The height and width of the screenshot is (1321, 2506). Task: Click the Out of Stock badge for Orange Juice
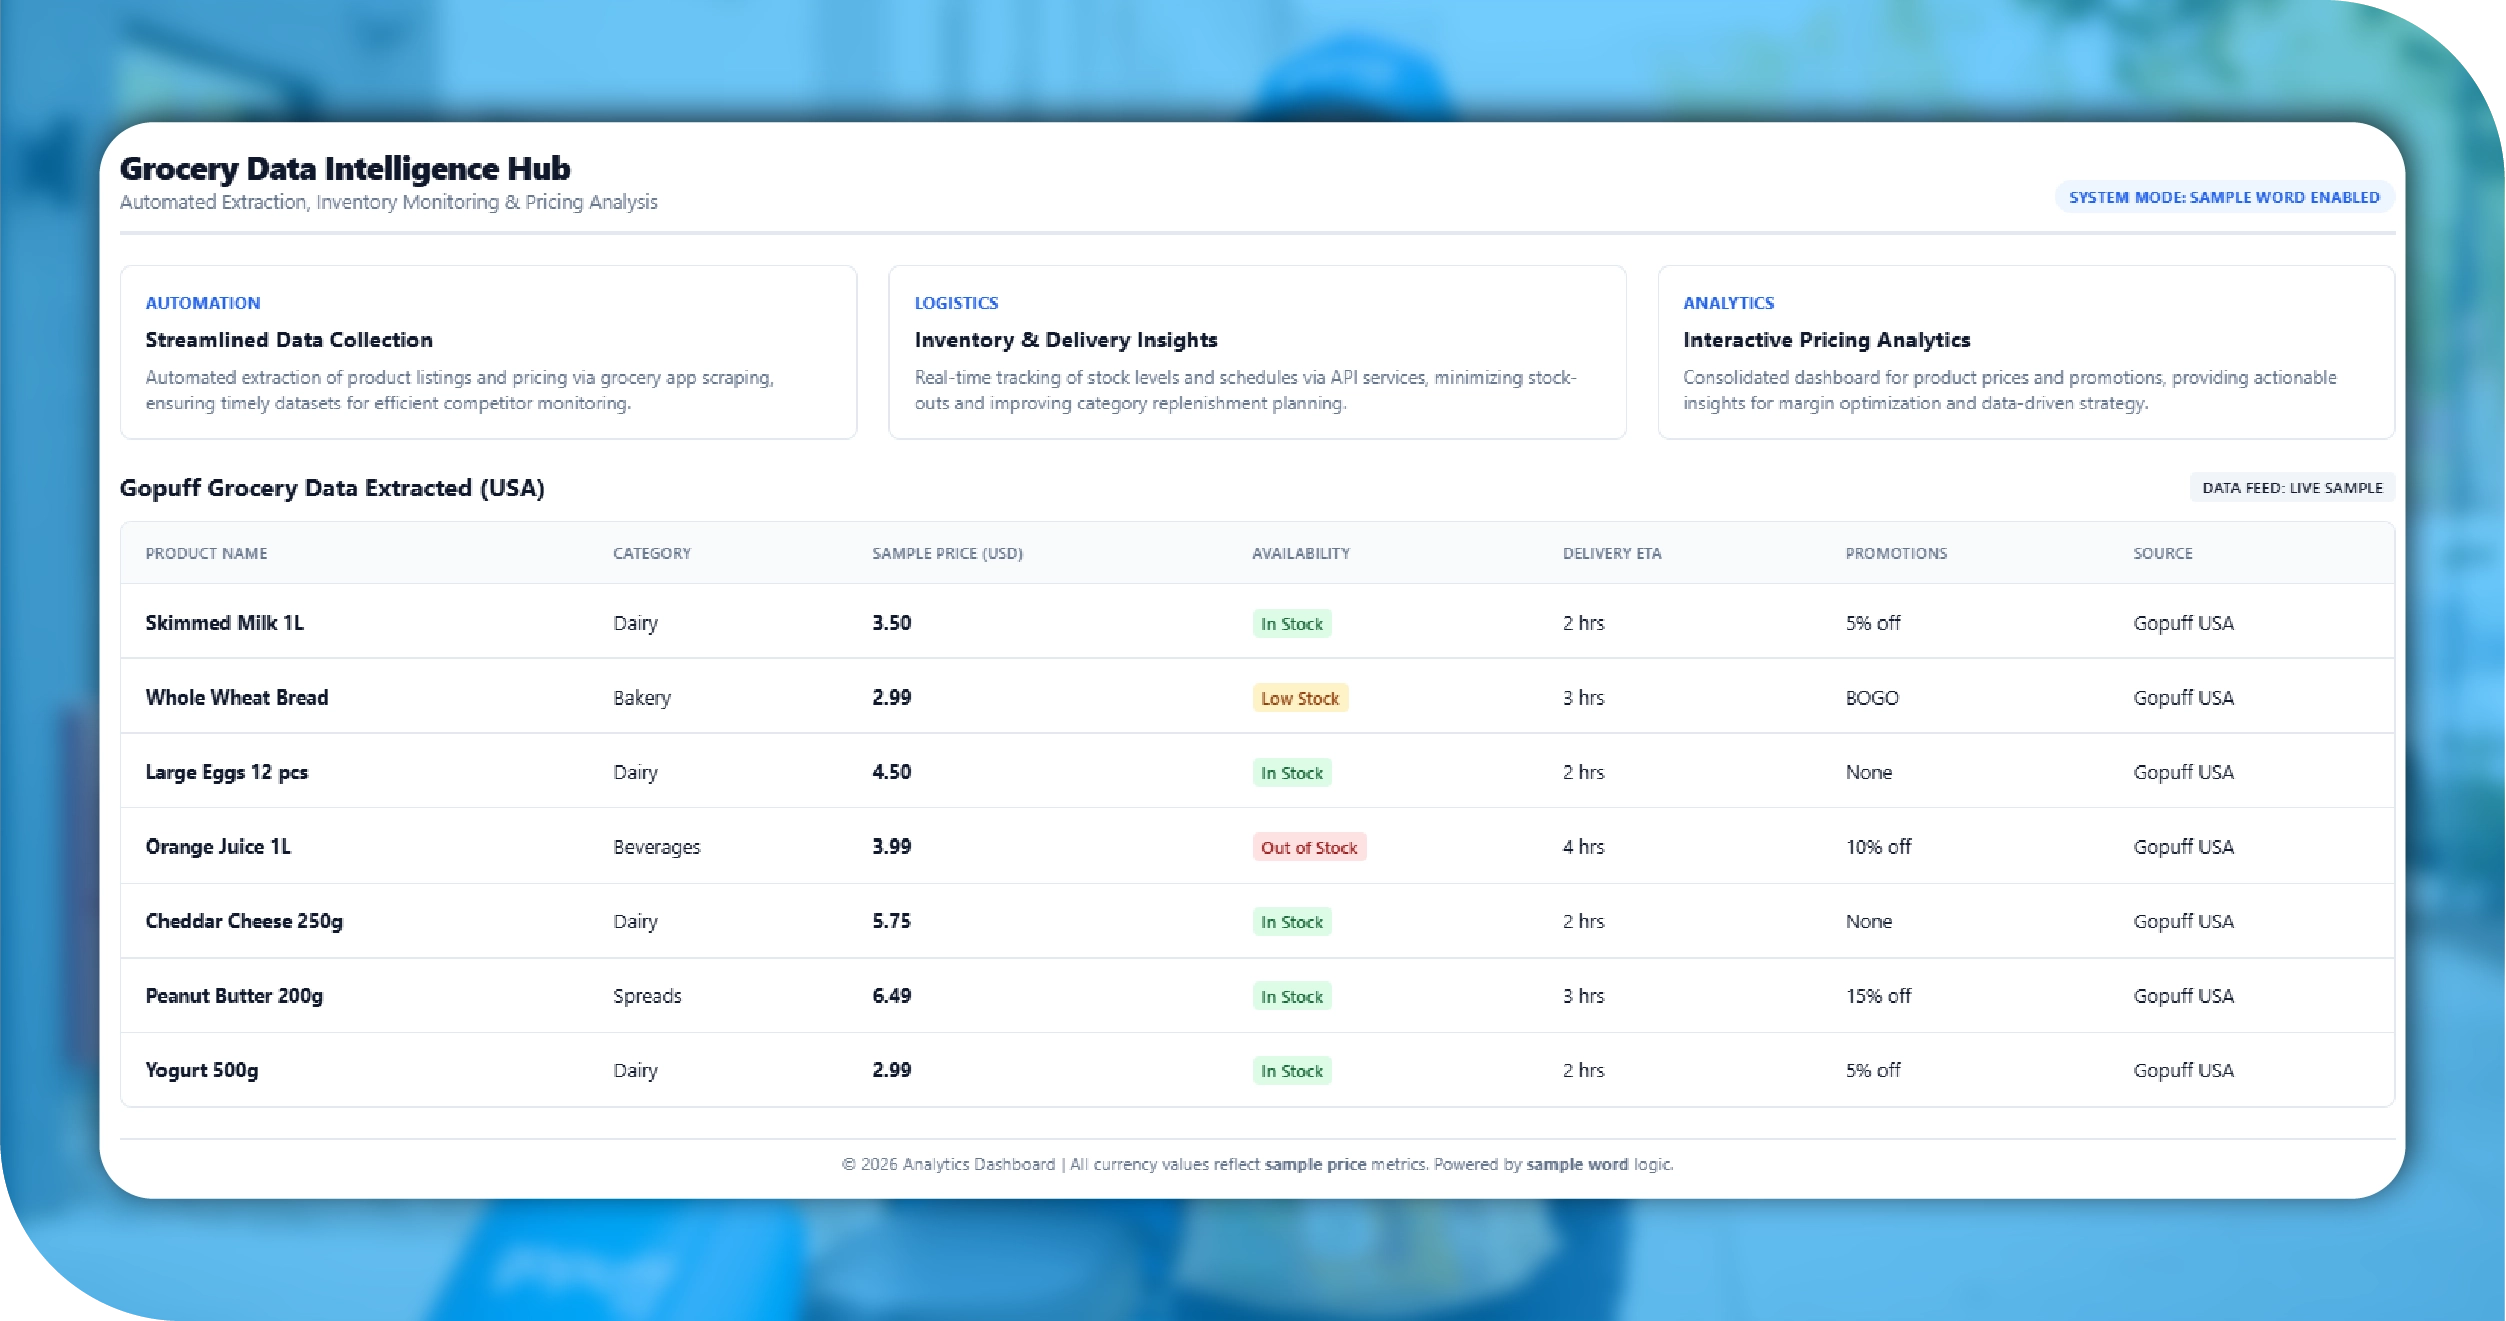tap(1308, 847)
